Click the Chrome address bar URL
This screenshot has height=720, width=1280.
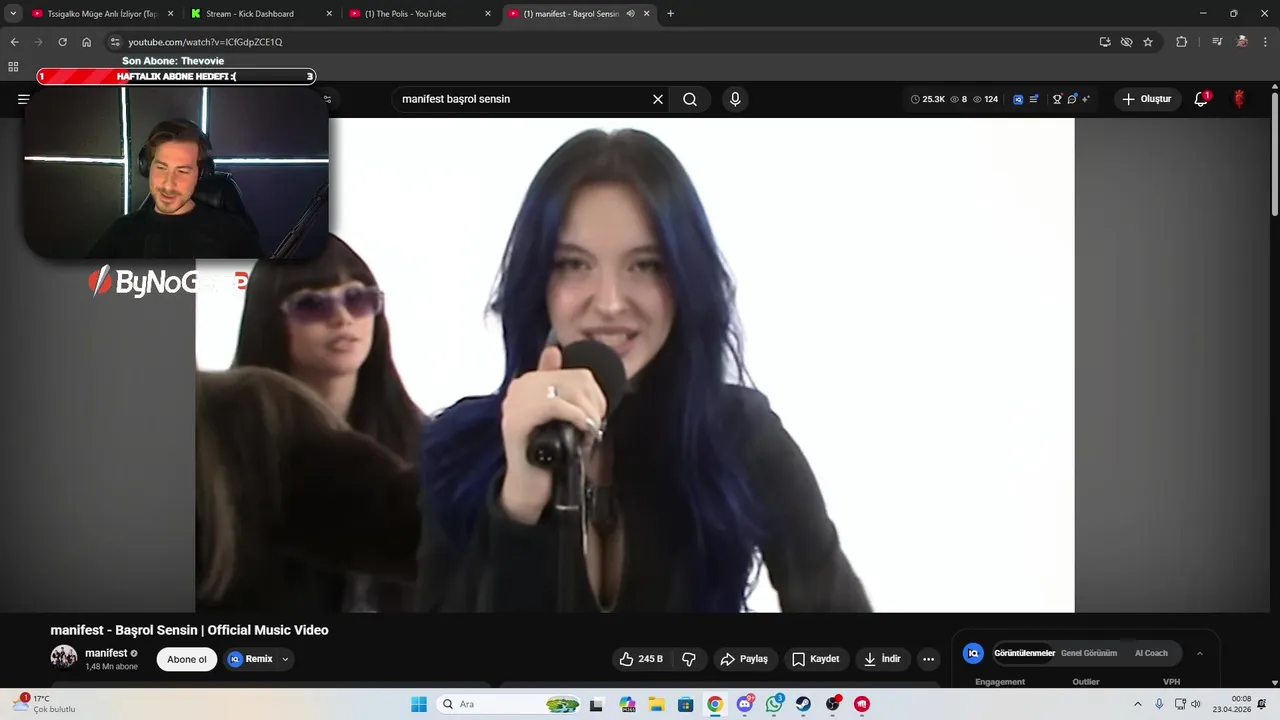(x=205, y=42)
